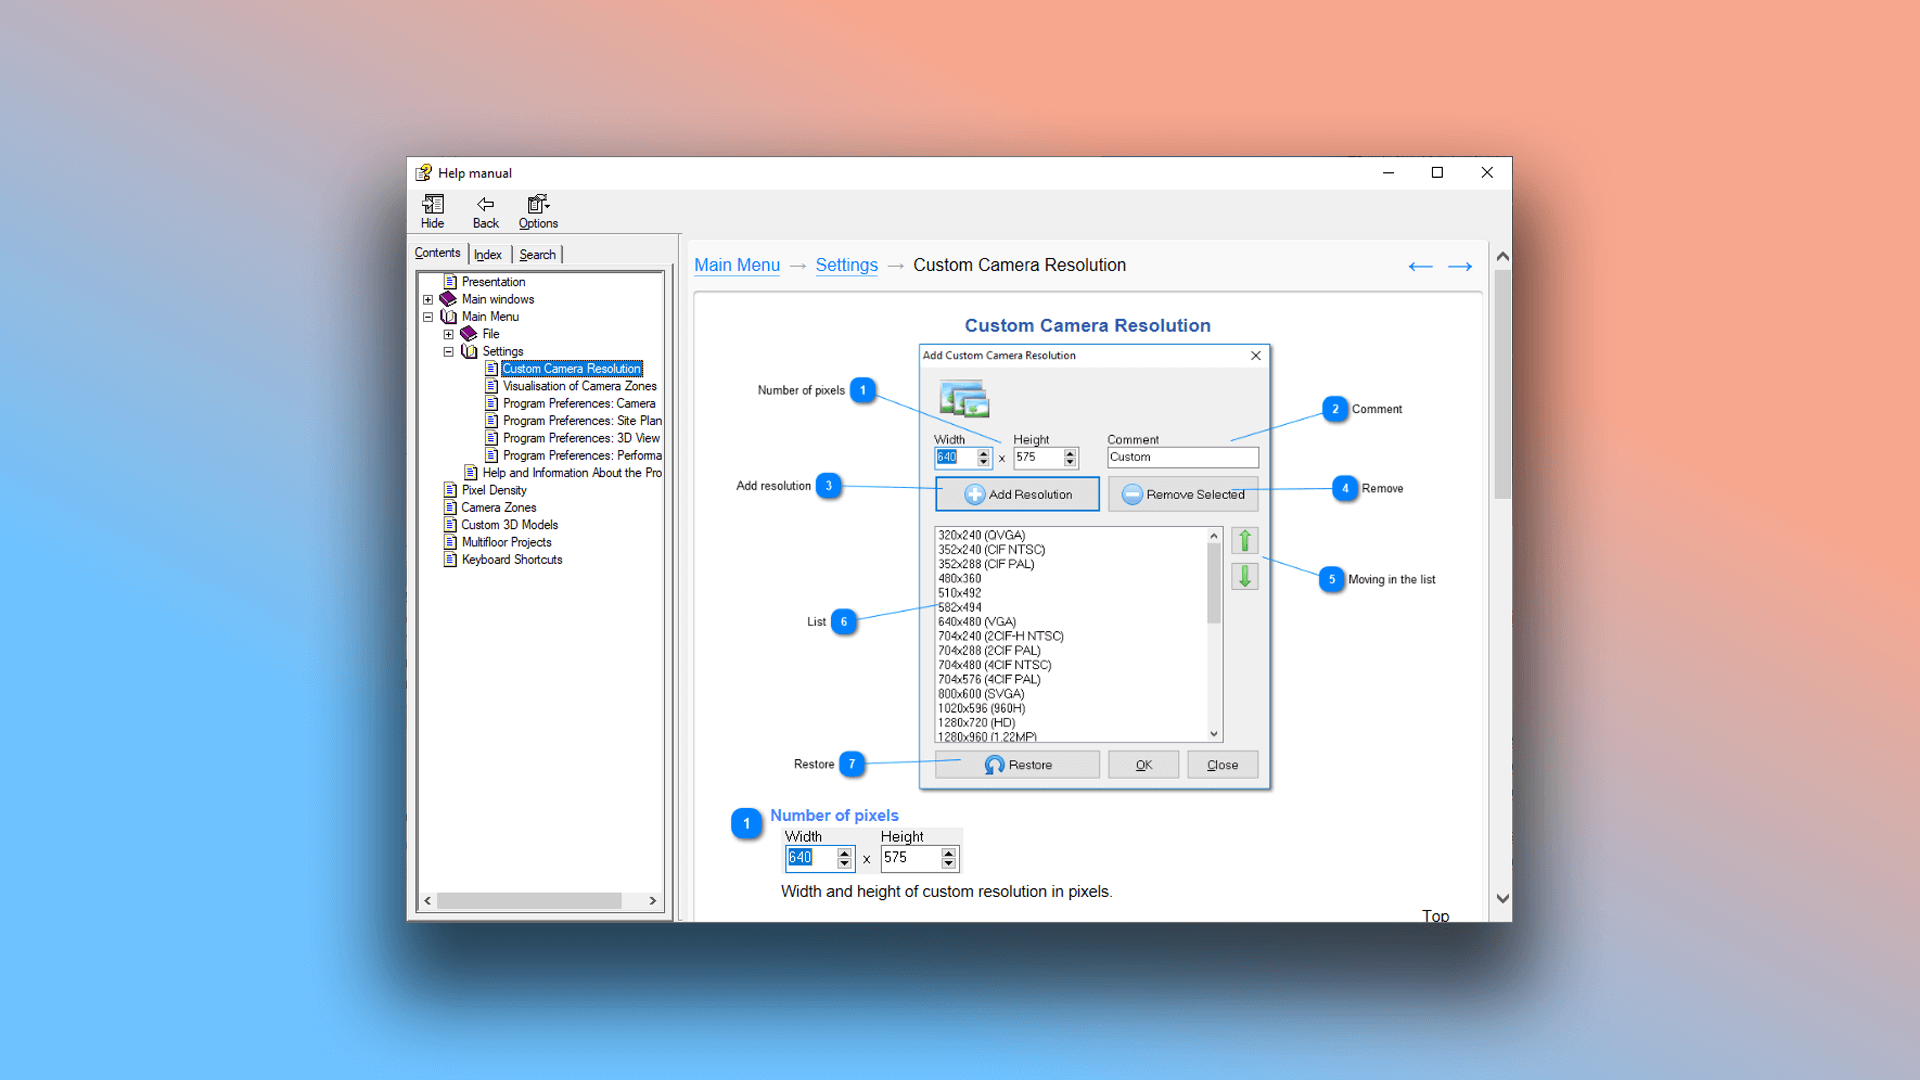
Task: Open the Settings breadcrumb link
Action: [846, 265]
